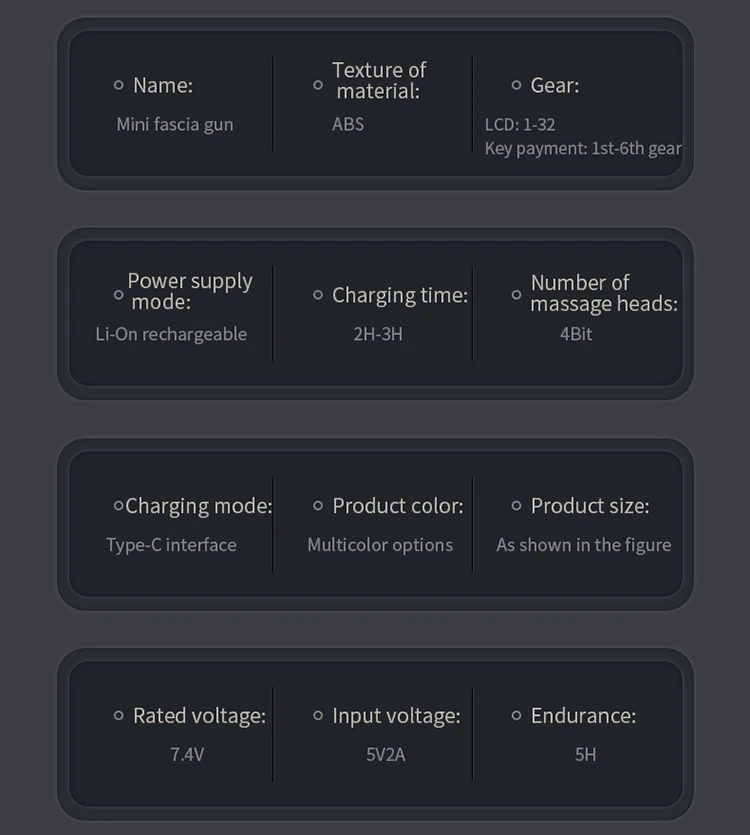Click the LCD: 1-32 gear text

[x=520, y=125]
